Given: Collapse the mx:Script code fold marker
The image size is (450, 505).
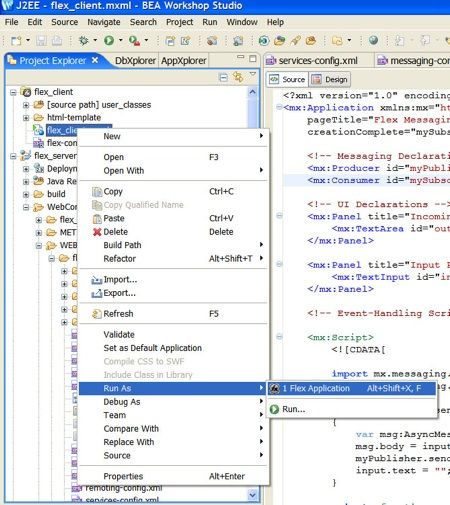Looking at the screenshot, I should coord(280,337).
